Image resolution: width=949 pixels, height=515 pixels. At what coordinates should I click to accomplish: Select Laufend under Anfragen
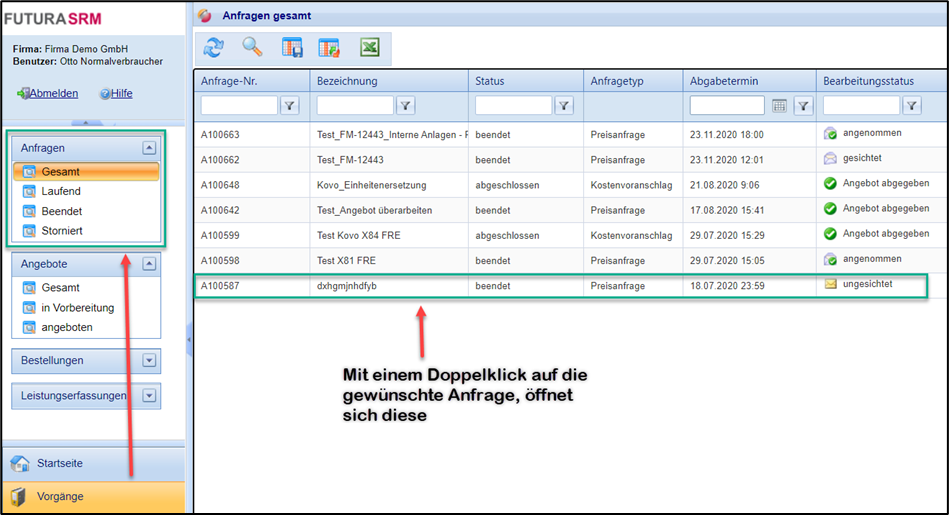tap(61, 191)
